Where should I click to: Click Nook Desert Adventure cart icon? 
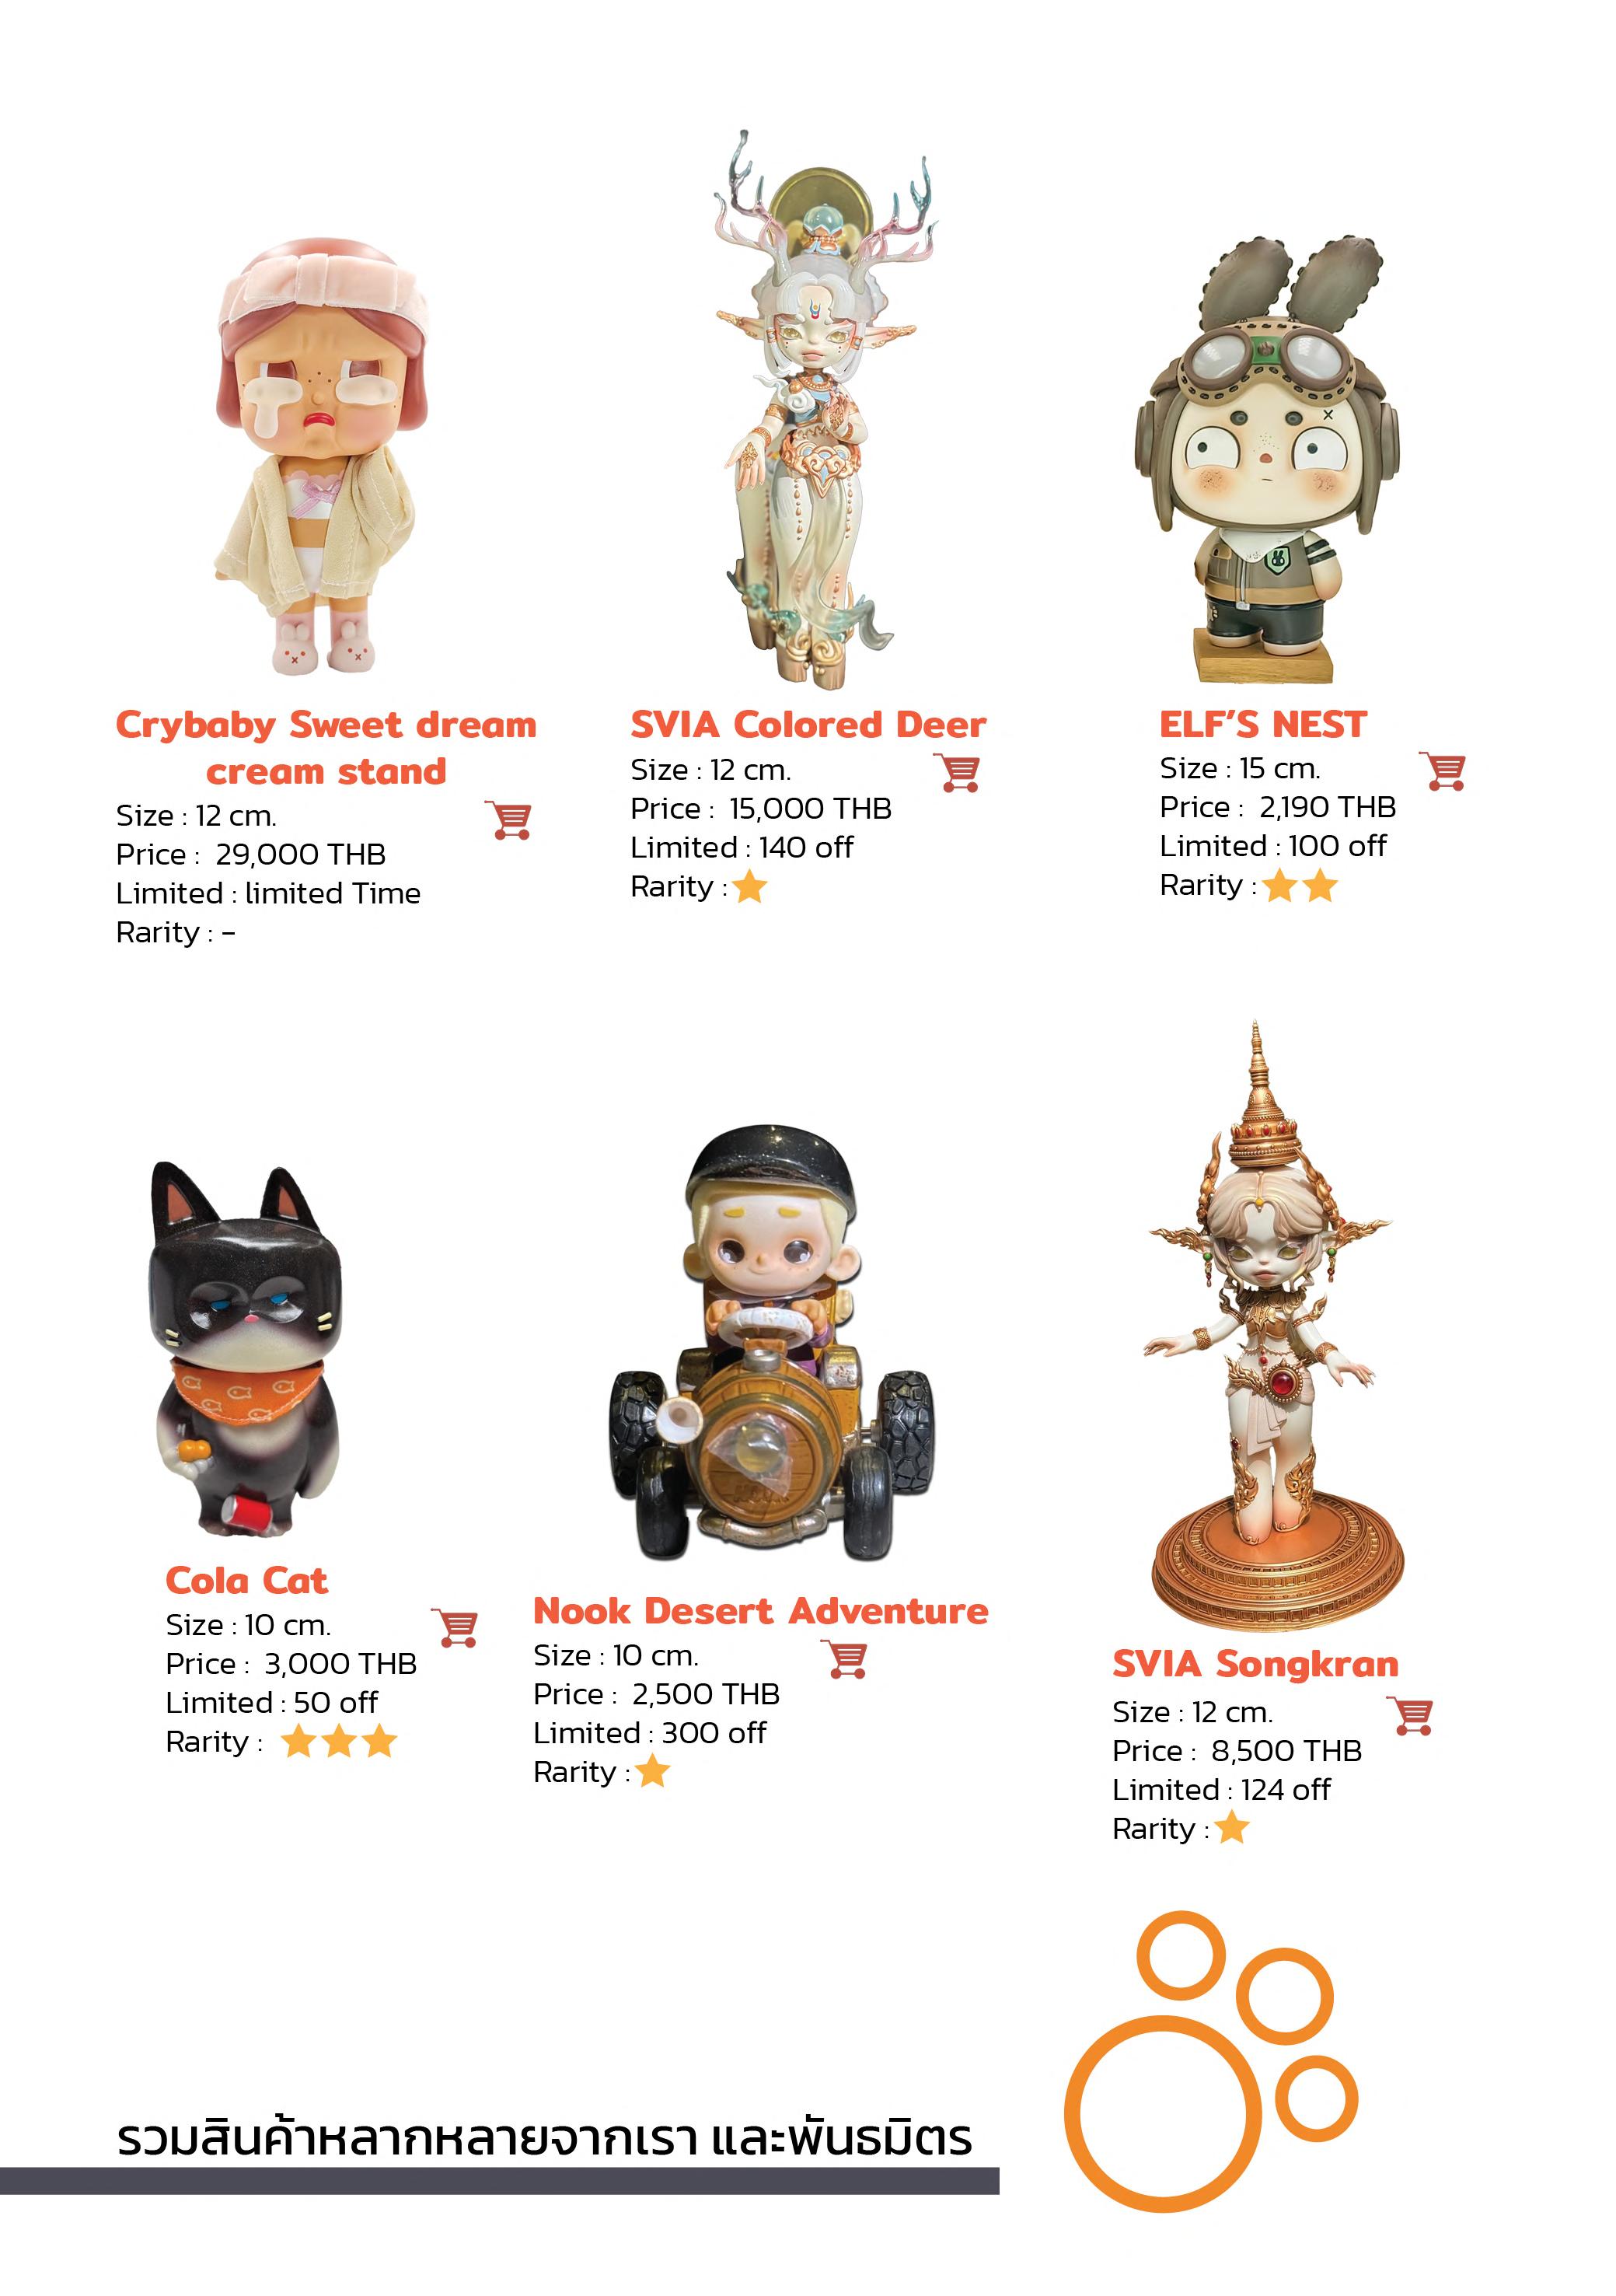click(846, 1659)
